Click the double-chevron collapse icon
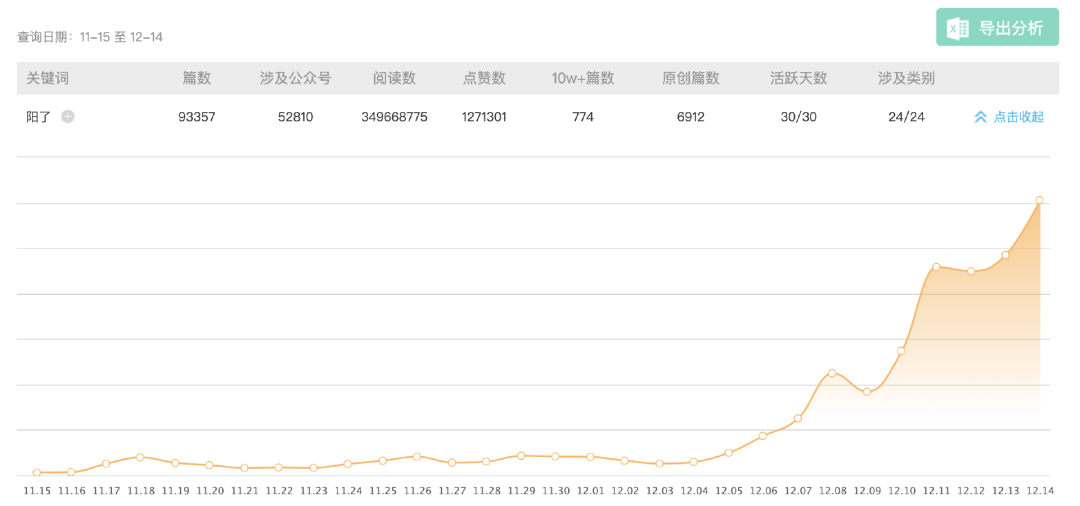The image size is (1080, 506). pyautogui.click(x=980, y=118)
